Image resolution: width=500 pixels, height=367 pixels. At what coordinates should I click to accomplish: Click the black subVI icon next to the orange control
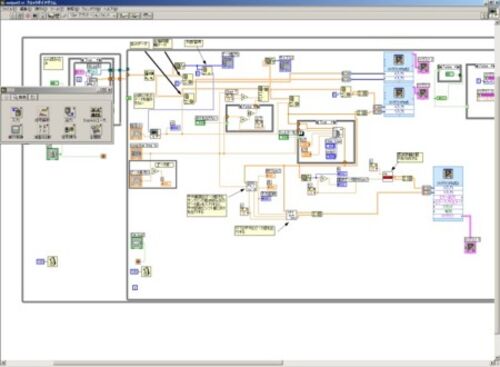(154, 133)
